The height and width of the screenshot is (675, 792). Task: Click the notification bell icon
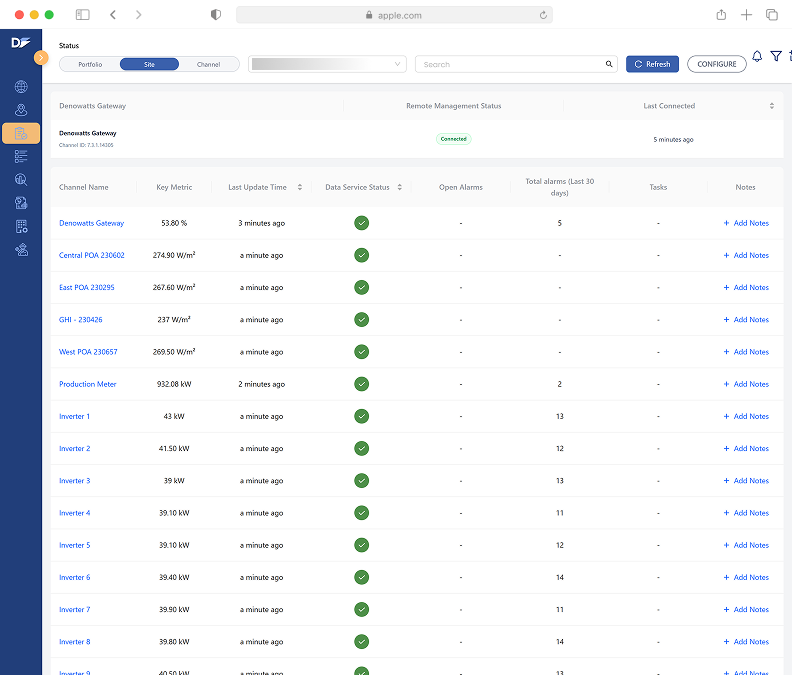pos(757,57)
